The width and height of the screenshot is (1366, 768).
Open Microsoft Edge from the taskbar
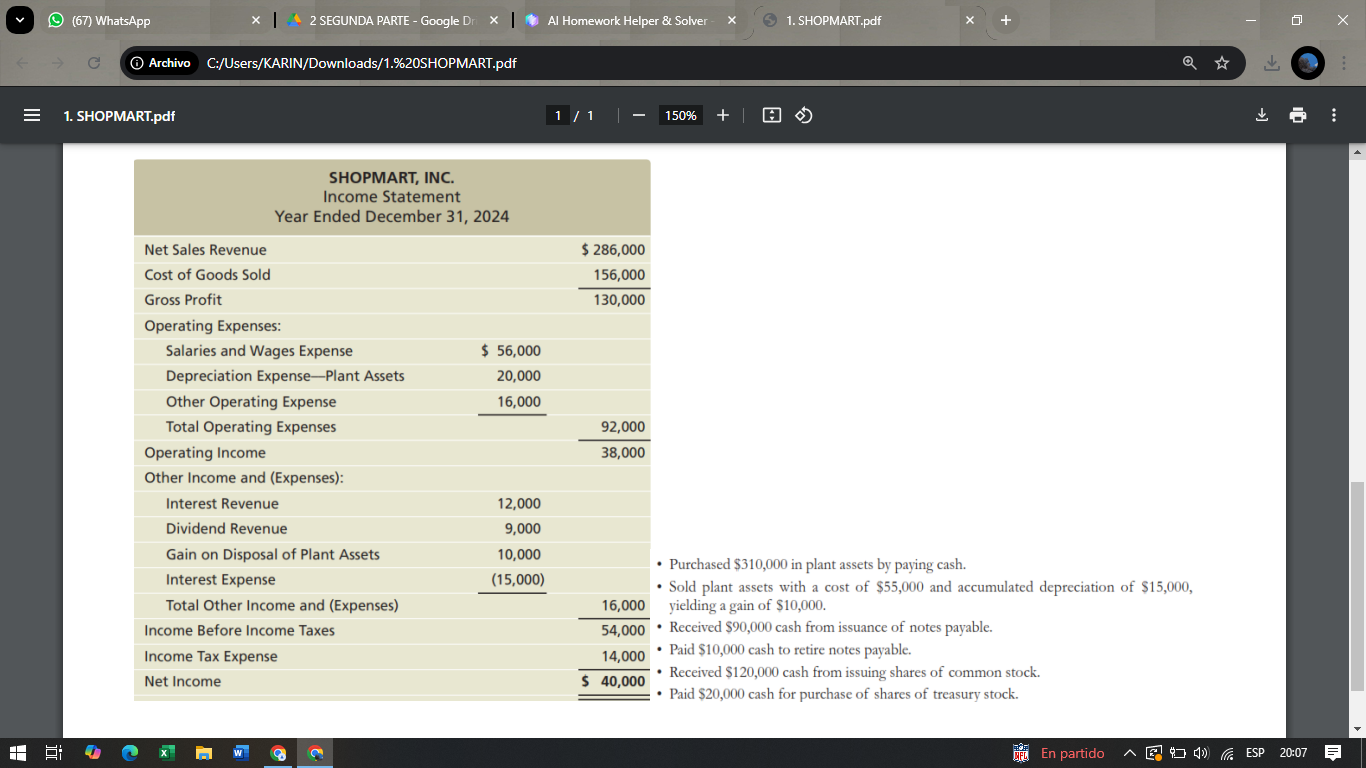(130, 753)
